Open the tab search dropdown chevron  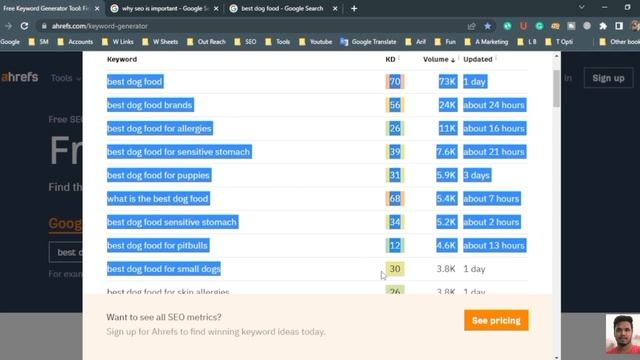point(582,7)
